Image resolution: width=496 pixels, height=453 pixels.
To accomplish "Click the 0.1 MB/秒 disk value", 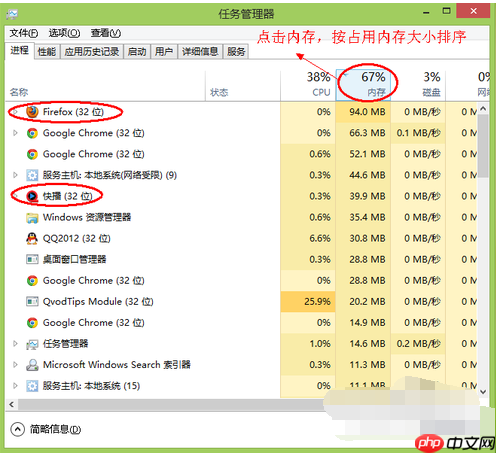I will click(x=419, y=133).
